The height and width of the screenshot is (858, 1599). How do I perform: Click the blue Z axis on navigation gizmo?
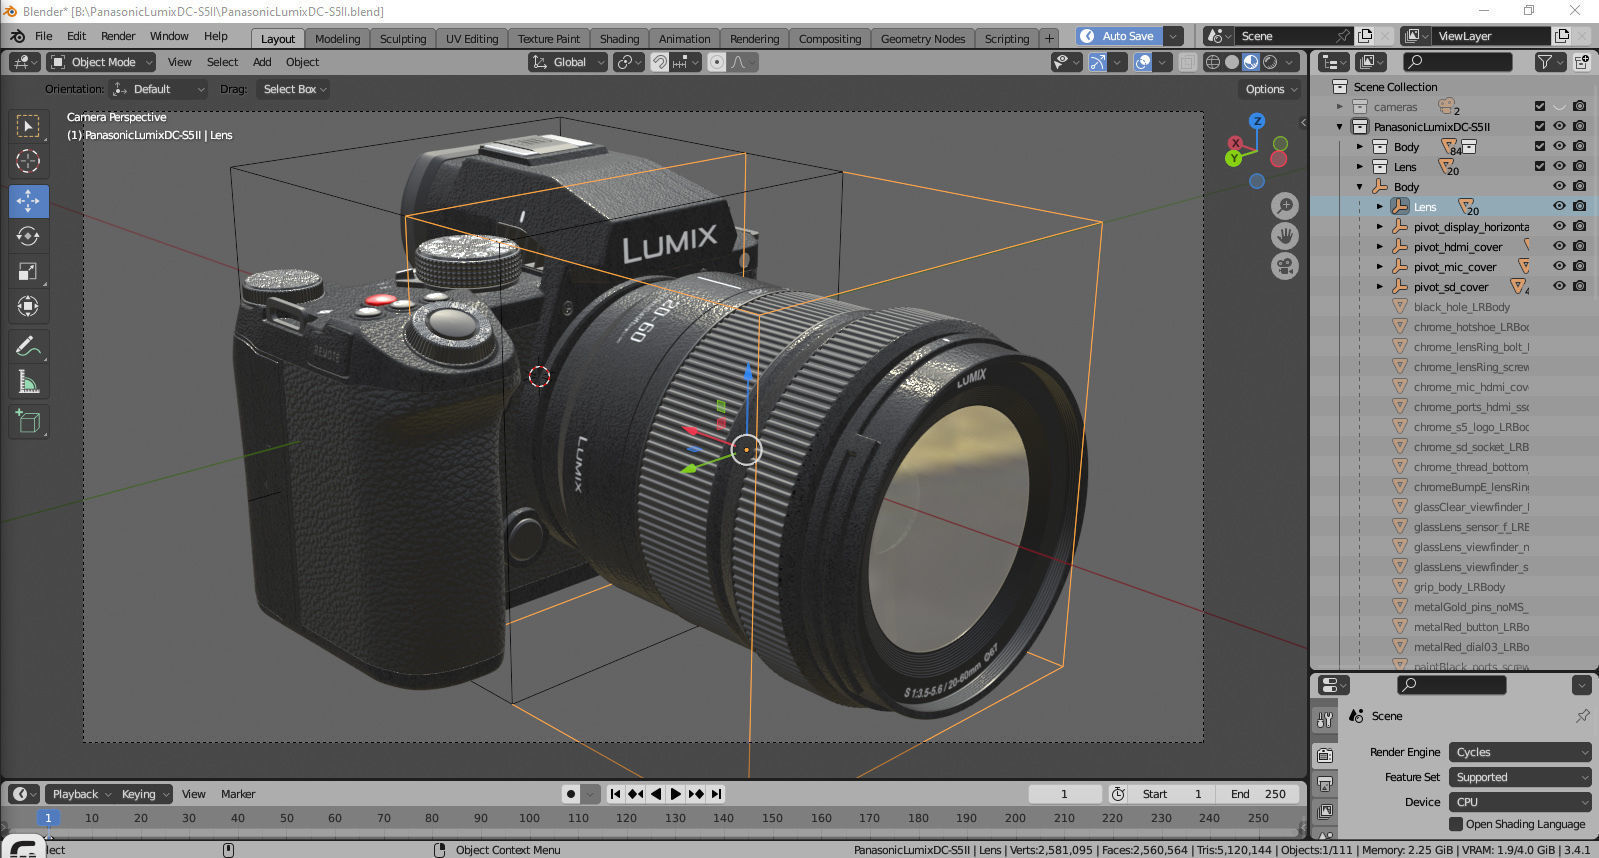coord(1257,121)
